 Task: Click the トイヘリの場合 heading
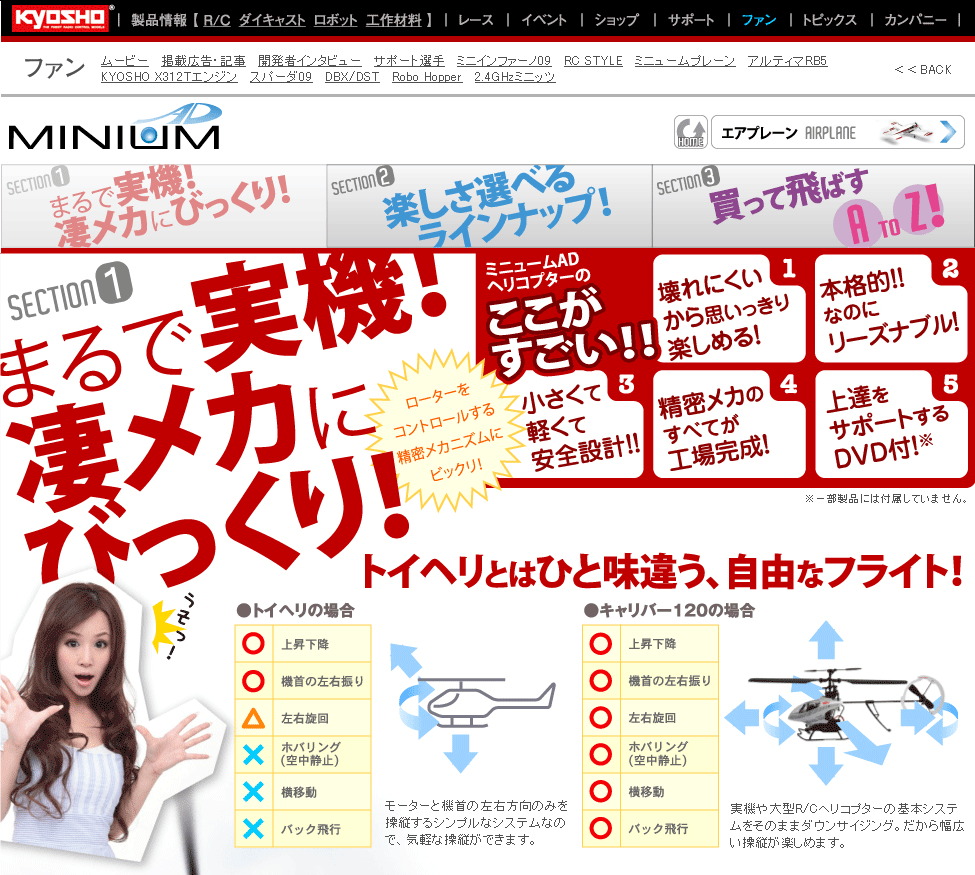[295, 611]
